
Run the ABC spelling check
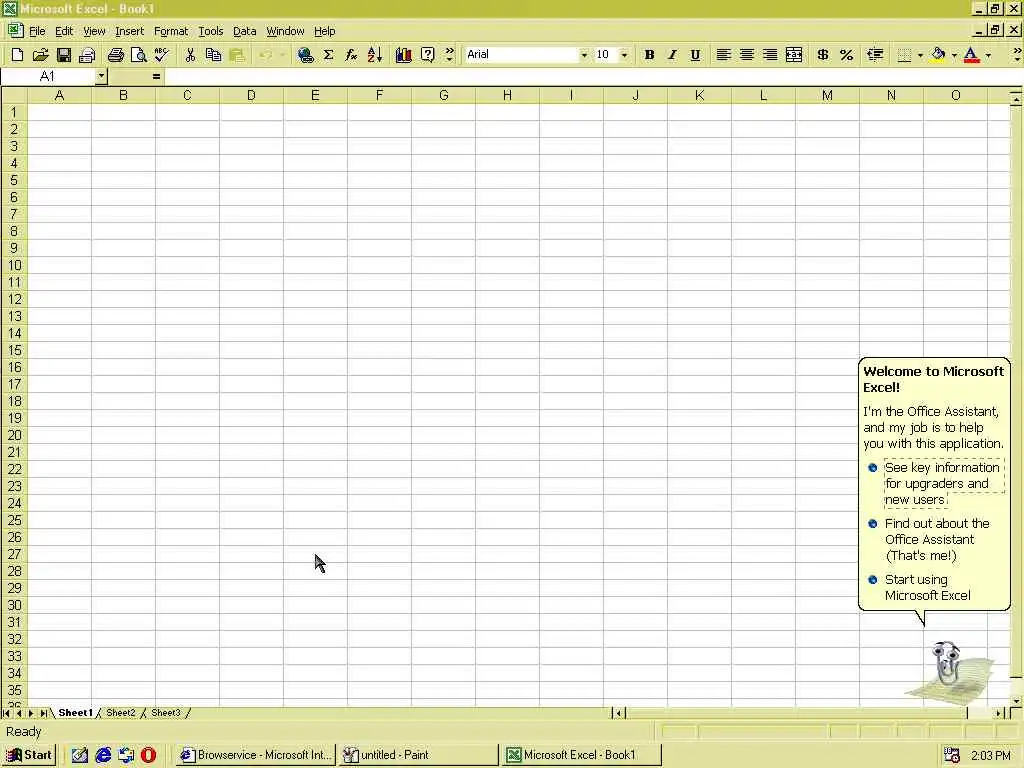(x=161, y=55)
